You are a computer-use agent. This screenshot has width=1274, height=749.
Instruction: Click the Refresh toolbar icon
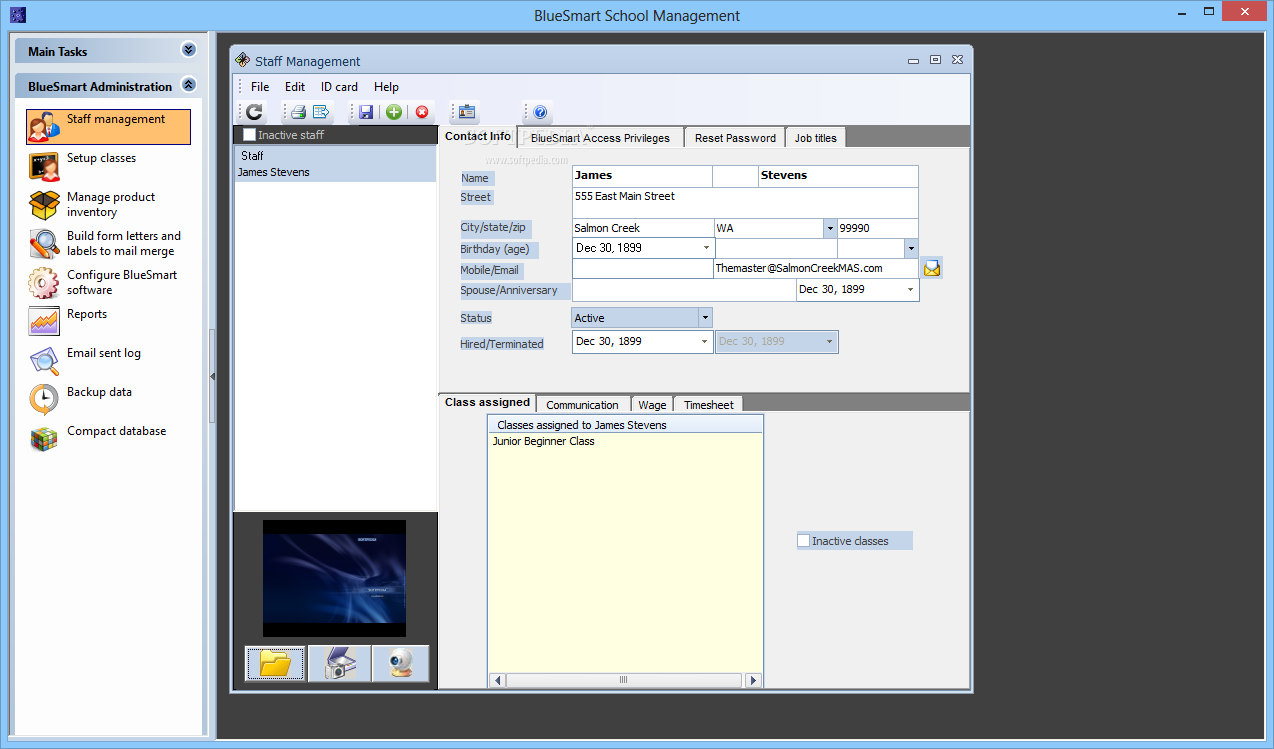coord(254,112)
